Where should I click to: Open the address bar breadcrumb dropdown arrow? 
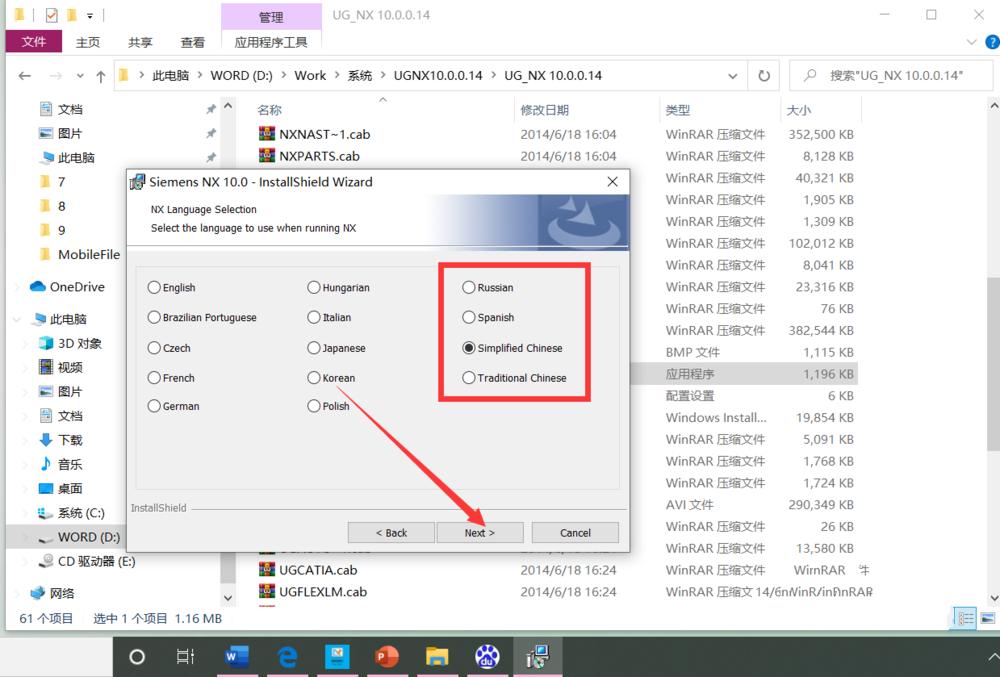(x=733, y=75)
